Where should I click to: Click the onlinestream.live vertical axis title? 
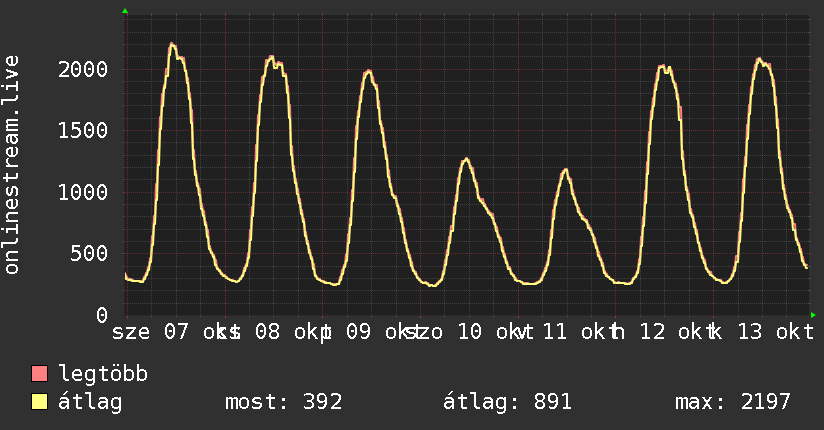point(11,165)
